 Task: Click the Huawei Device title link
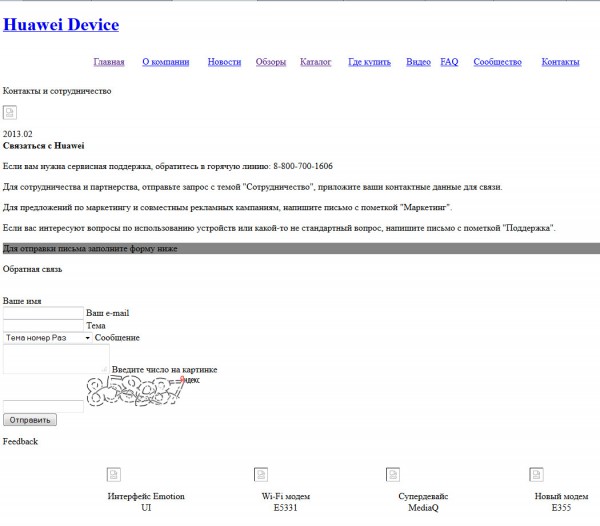click(61, 25)
